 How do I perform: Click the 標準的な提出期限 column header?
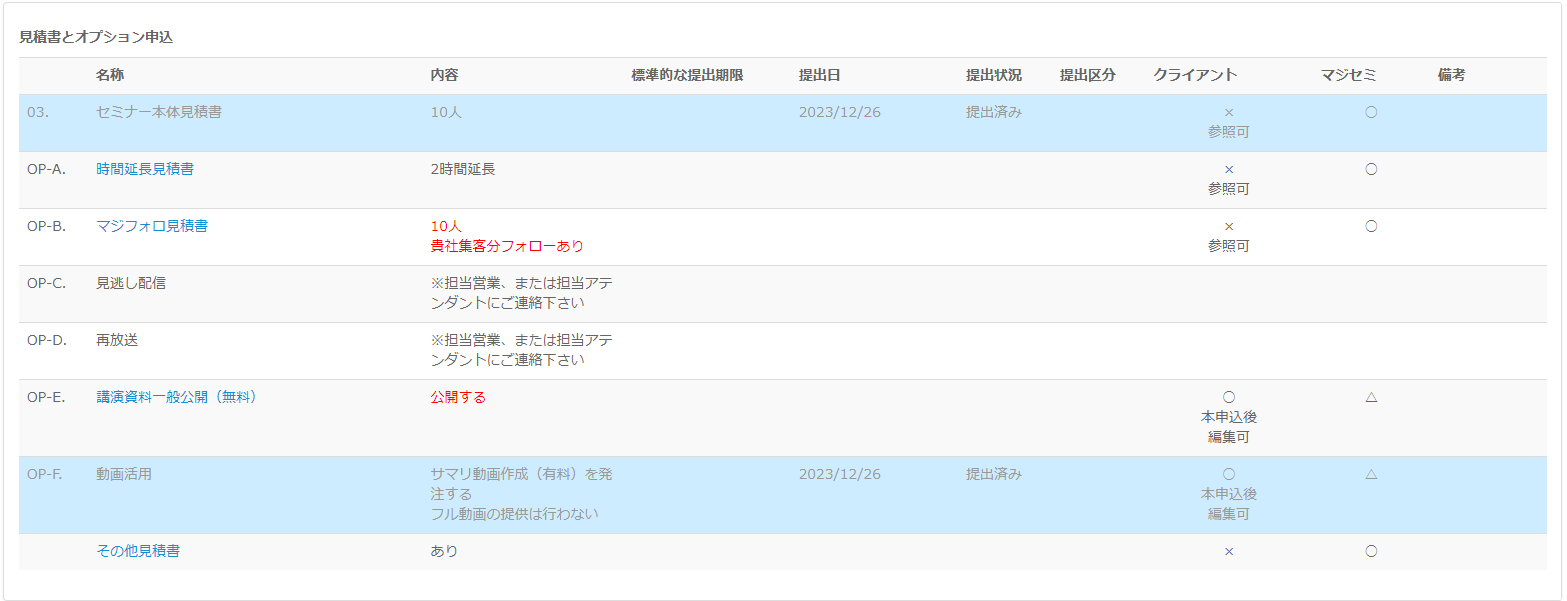[x=687, y=75]
